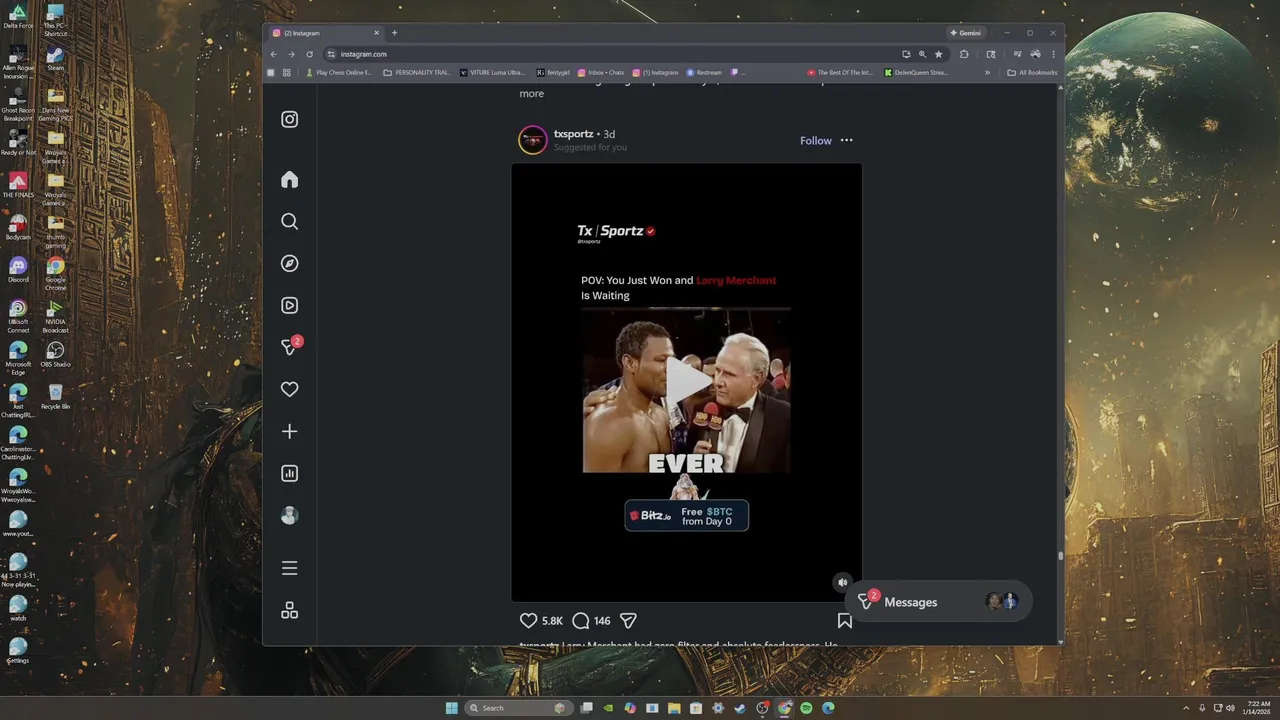
Task: Open the Inbox • Chats bookmark
Action: (601, 72)
